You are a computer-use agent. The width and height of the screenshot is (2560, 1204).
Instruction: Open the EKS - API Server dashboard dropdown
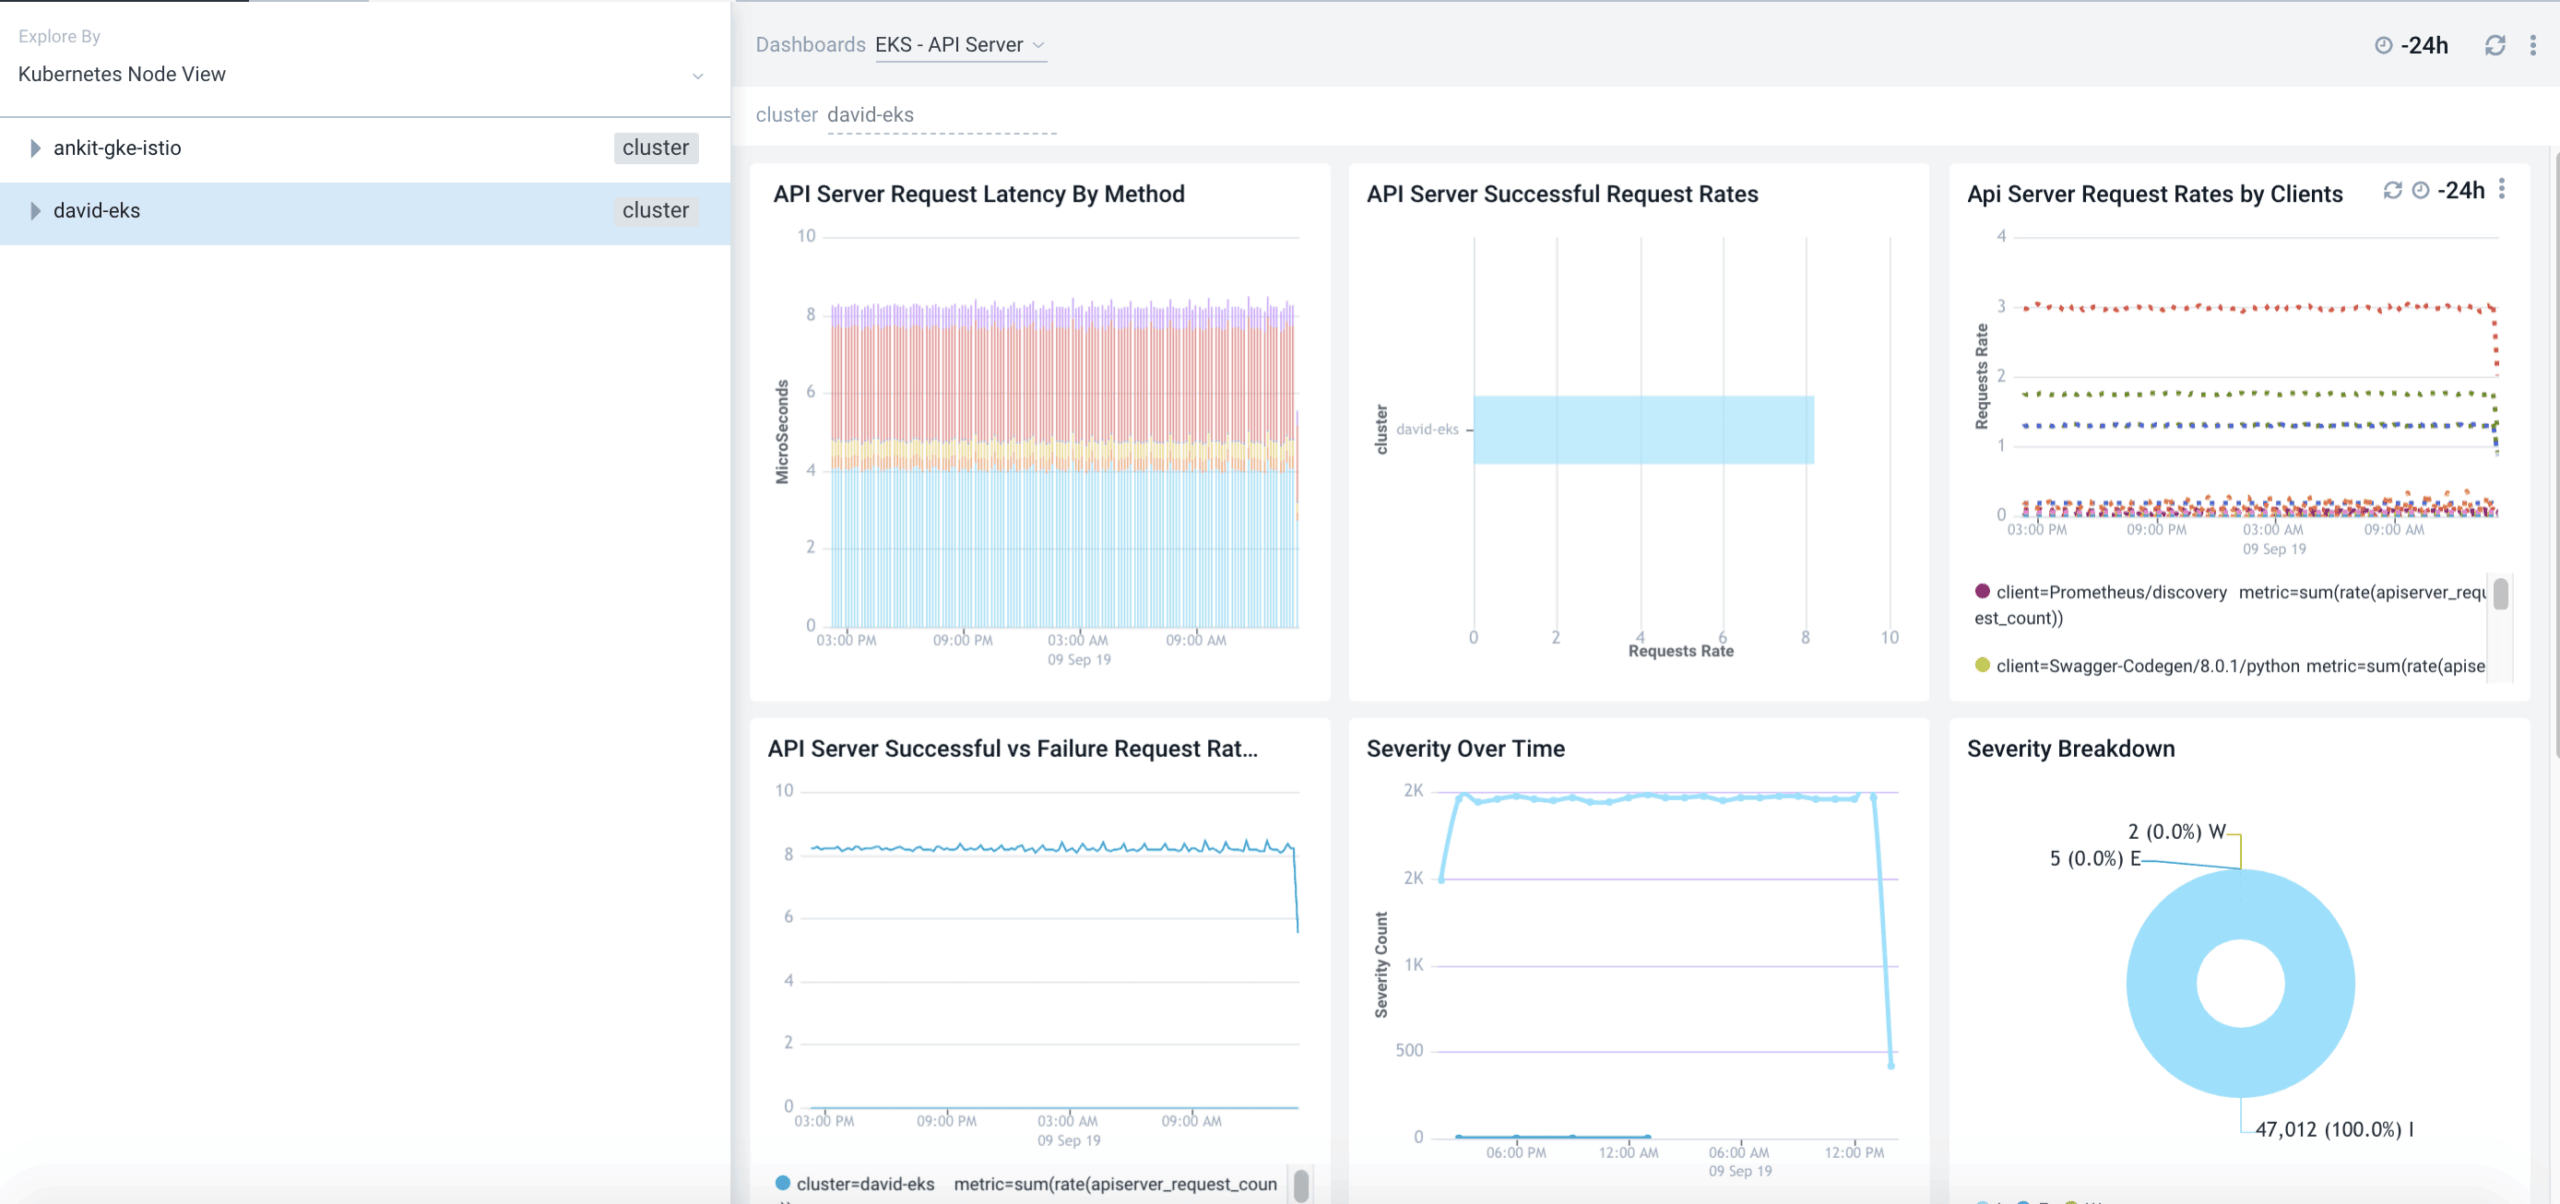coord(1040,45)
